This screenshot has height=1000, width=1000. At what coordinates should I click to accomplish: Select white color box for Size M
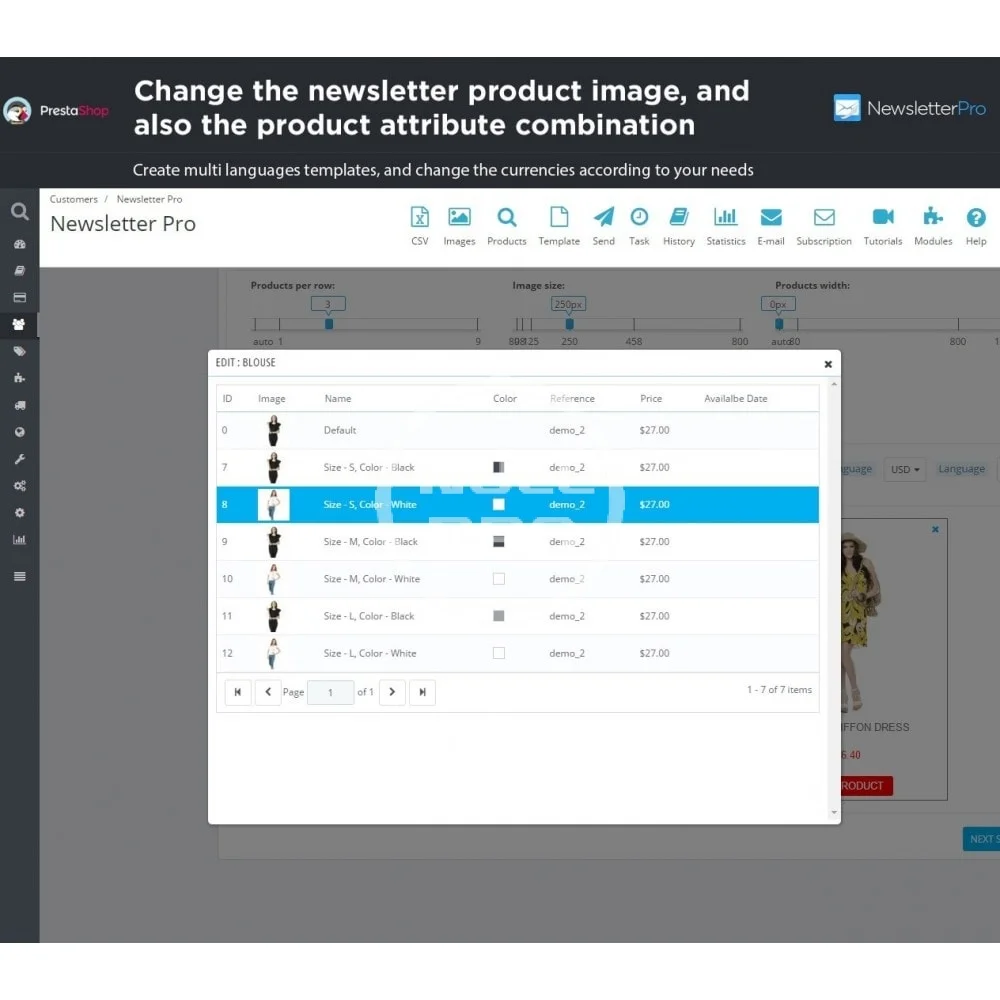pyautogui.click(x=499, y=579)
